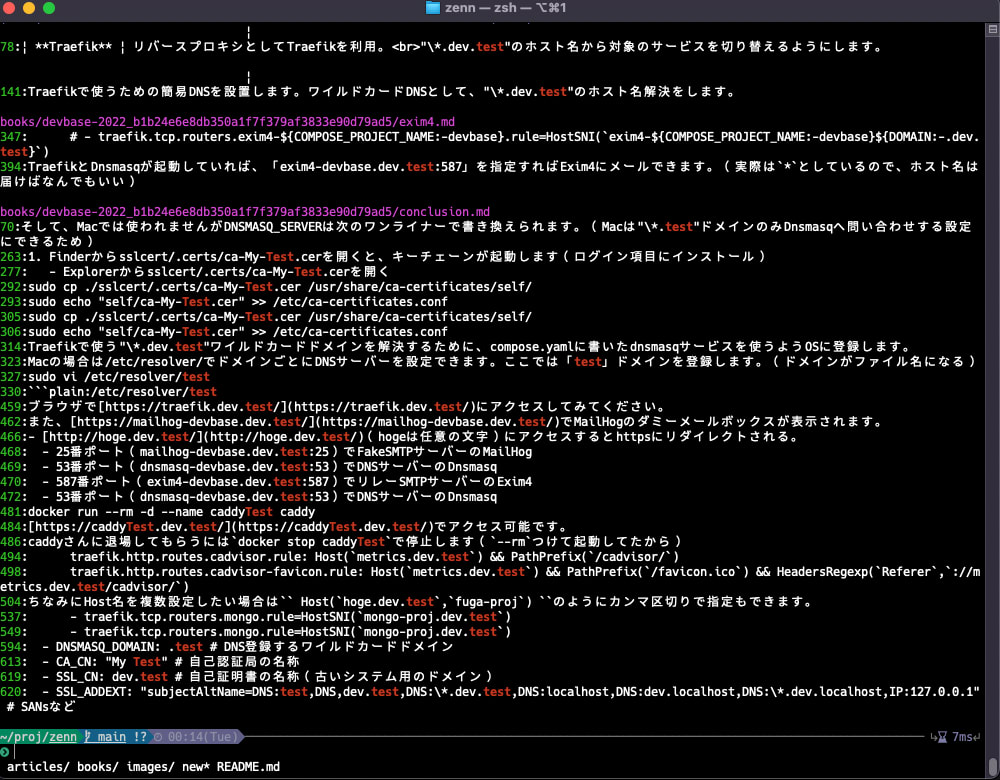This screenshot has width=1000, height=780.
Task: Click line 549 mongo HostSNI rule
Action: coord(290,631)
